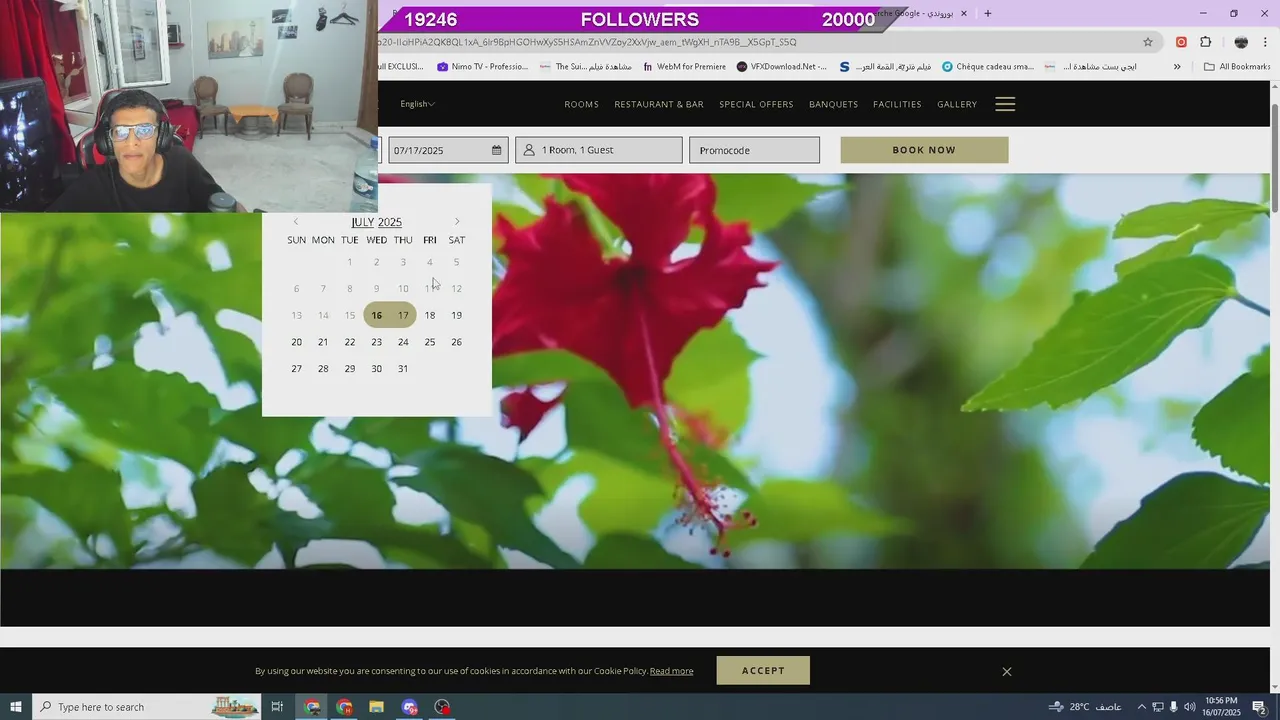Image resolution: width=1280 pixels, height=720 pixels.
Task: Open the Chrome extensions puzzle icon
Action: tap(1205, 42)
